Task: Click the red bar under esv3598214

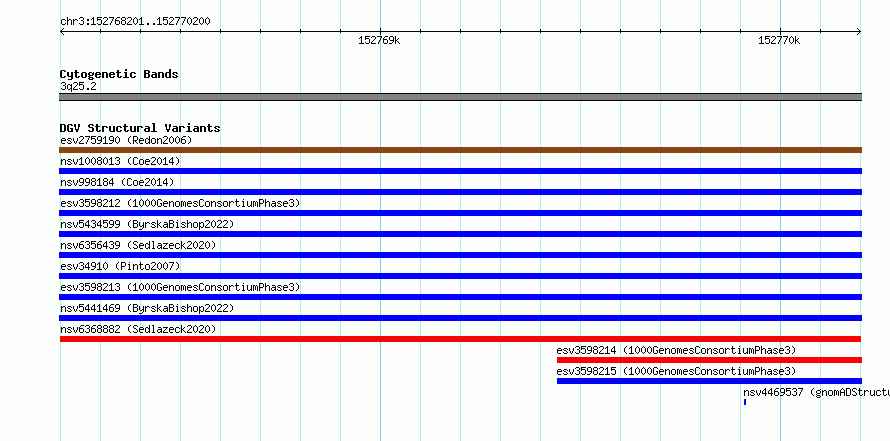Action: click(709, 360)
